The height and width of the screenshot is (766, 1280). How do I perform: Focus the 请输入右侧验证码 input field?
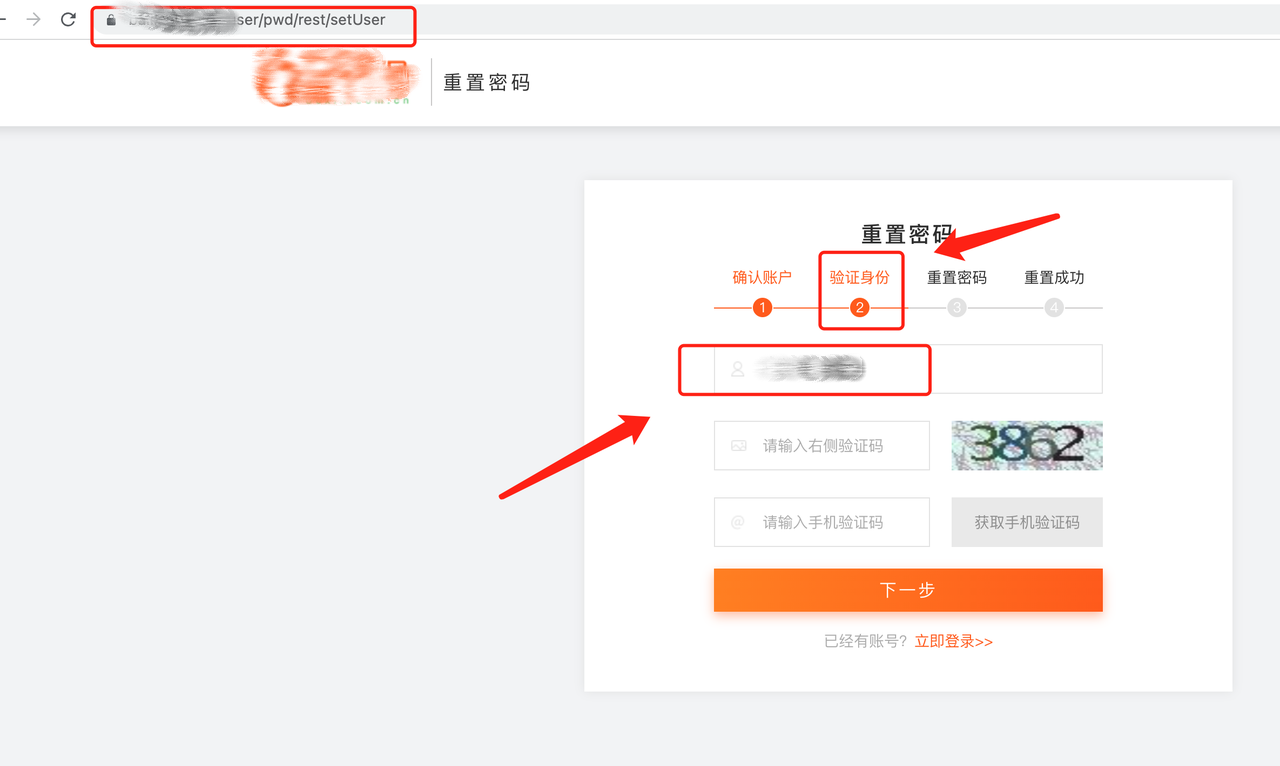click(x=835, y=446)
